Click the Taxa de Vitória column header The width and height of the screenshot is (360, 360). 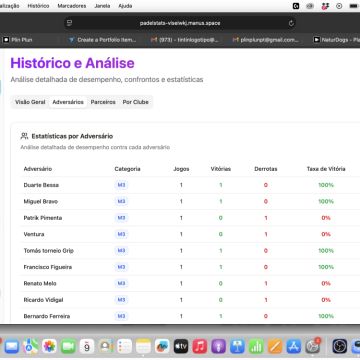(326, 169)
